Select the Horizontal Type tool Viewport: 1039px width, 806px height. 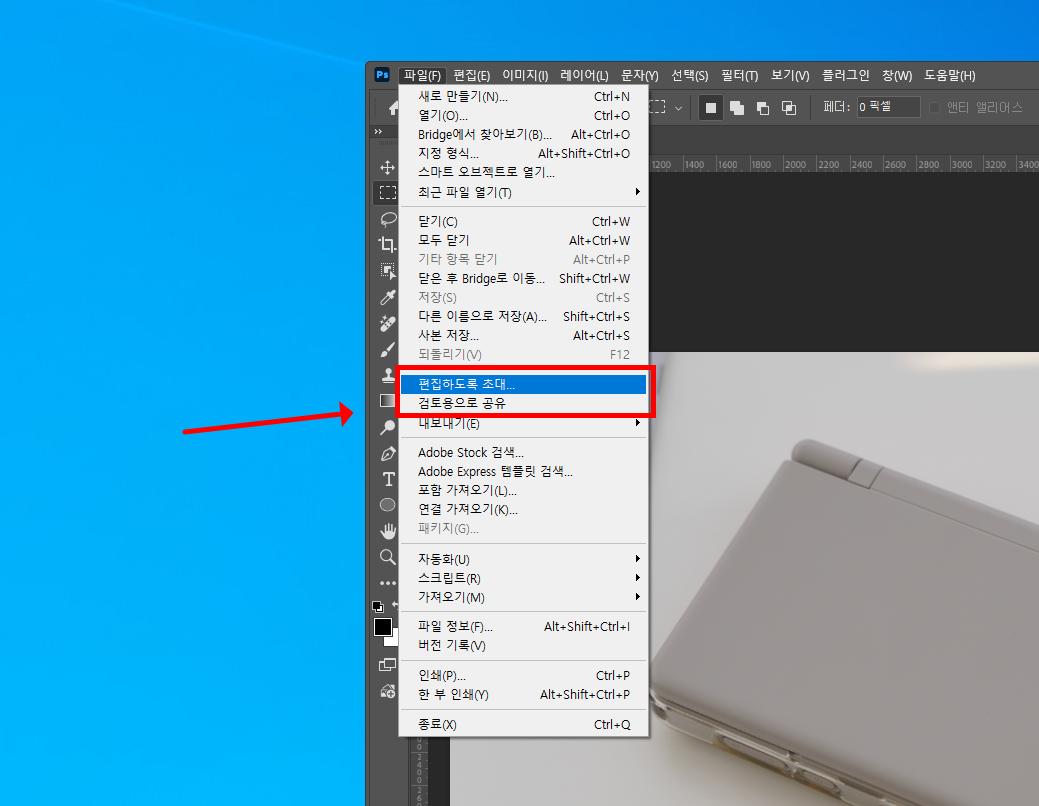(388, 479)
